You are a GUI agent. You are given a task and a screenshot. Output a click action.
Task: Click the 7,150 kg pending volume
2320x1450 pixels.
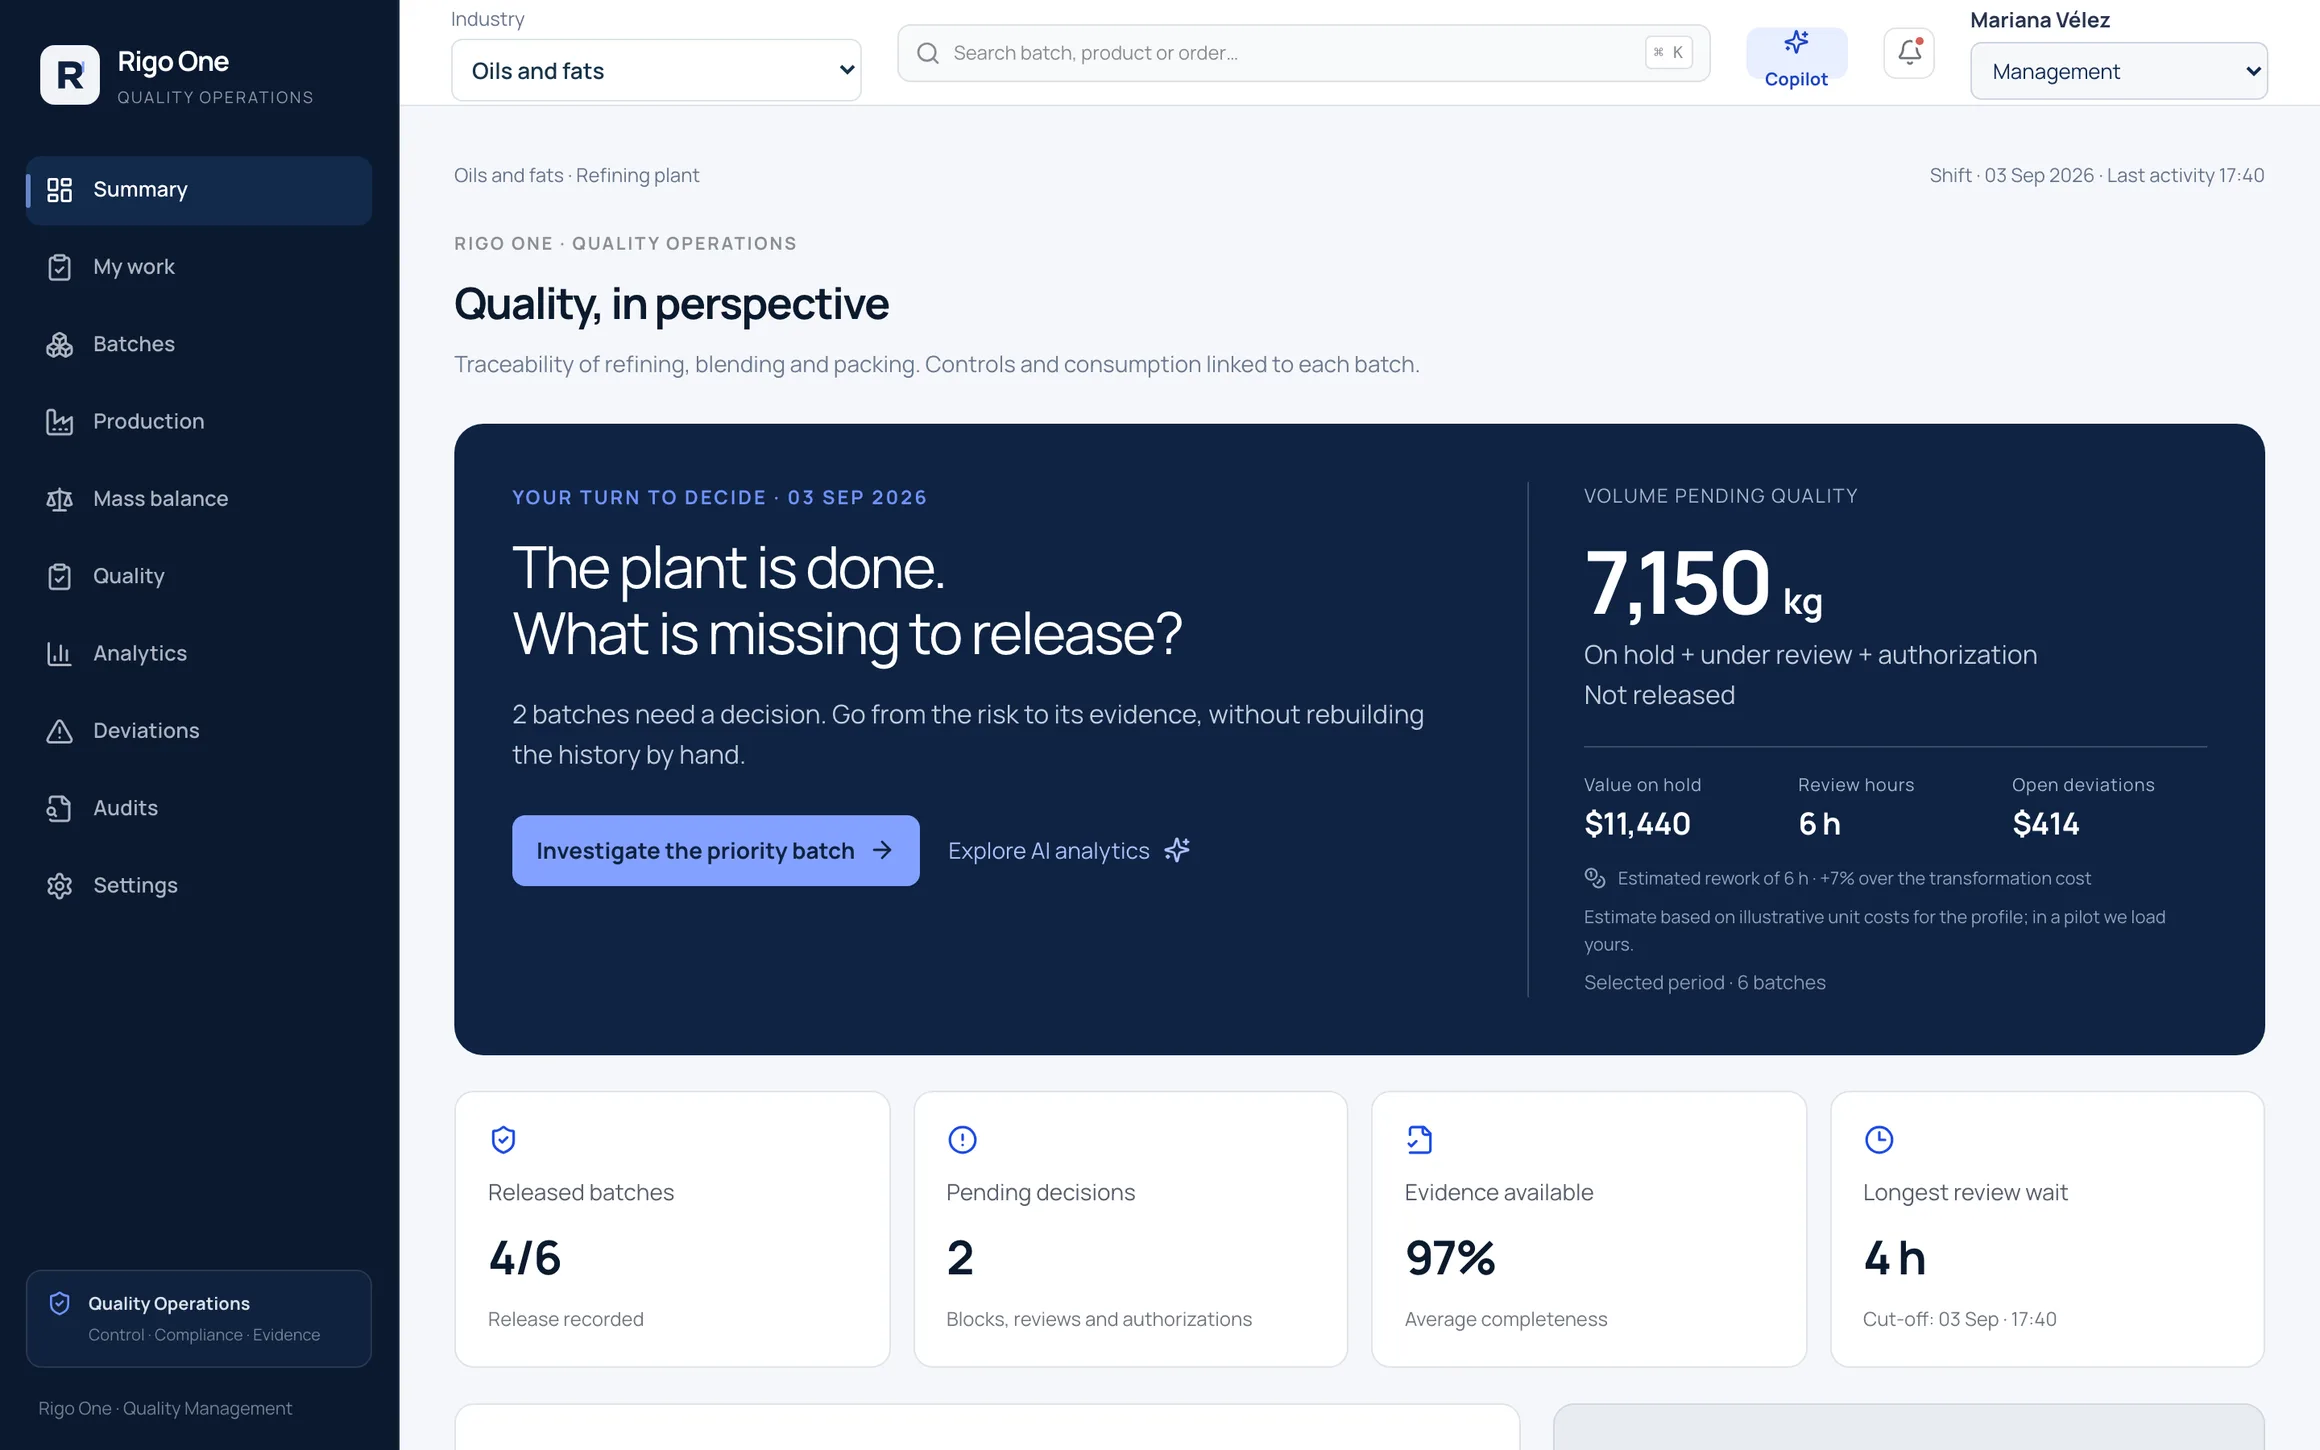(1703, 583)
